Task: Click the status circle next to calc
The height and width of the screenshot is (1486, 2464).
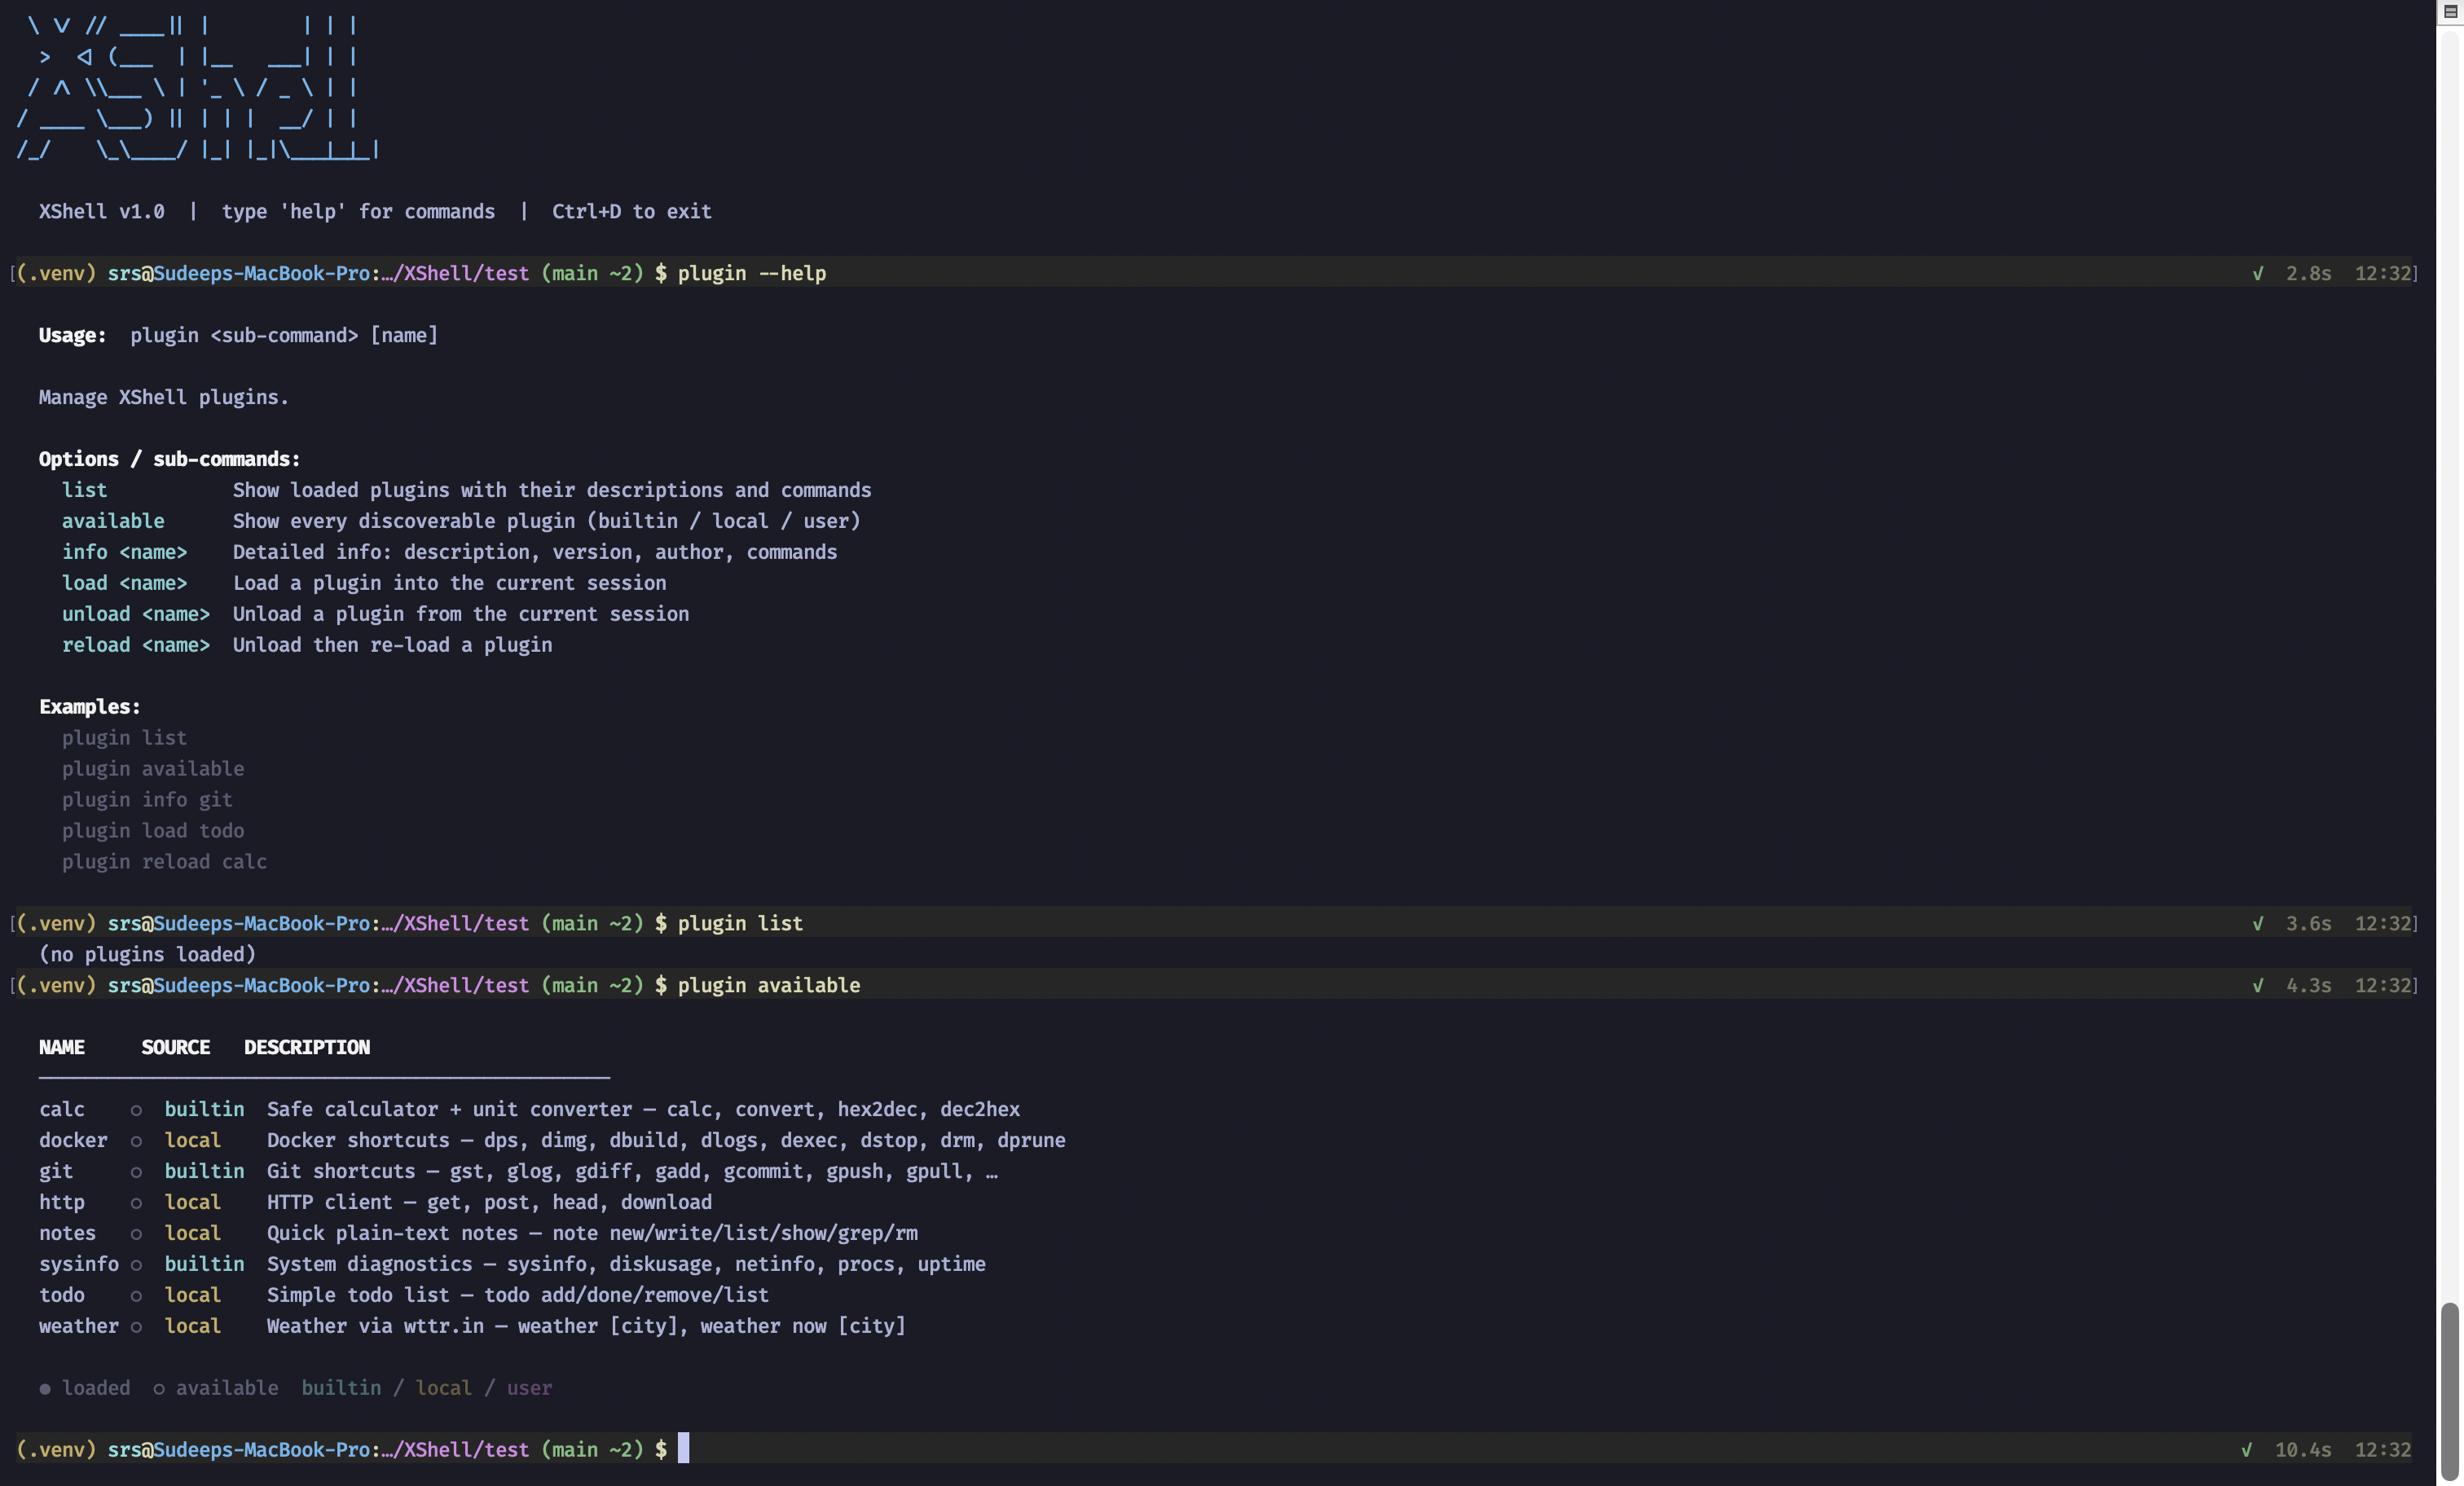Action: 136,1110
